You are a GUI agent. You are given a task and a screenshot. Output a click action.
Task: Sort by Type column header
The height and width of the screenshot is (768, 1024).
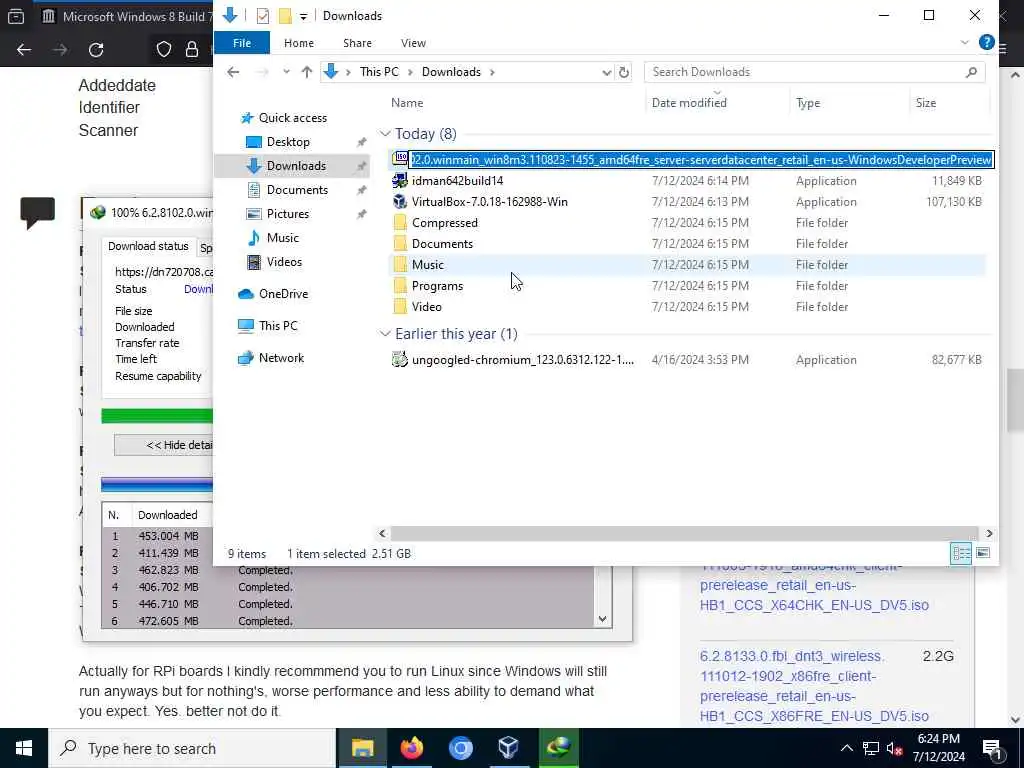point(808,103)
